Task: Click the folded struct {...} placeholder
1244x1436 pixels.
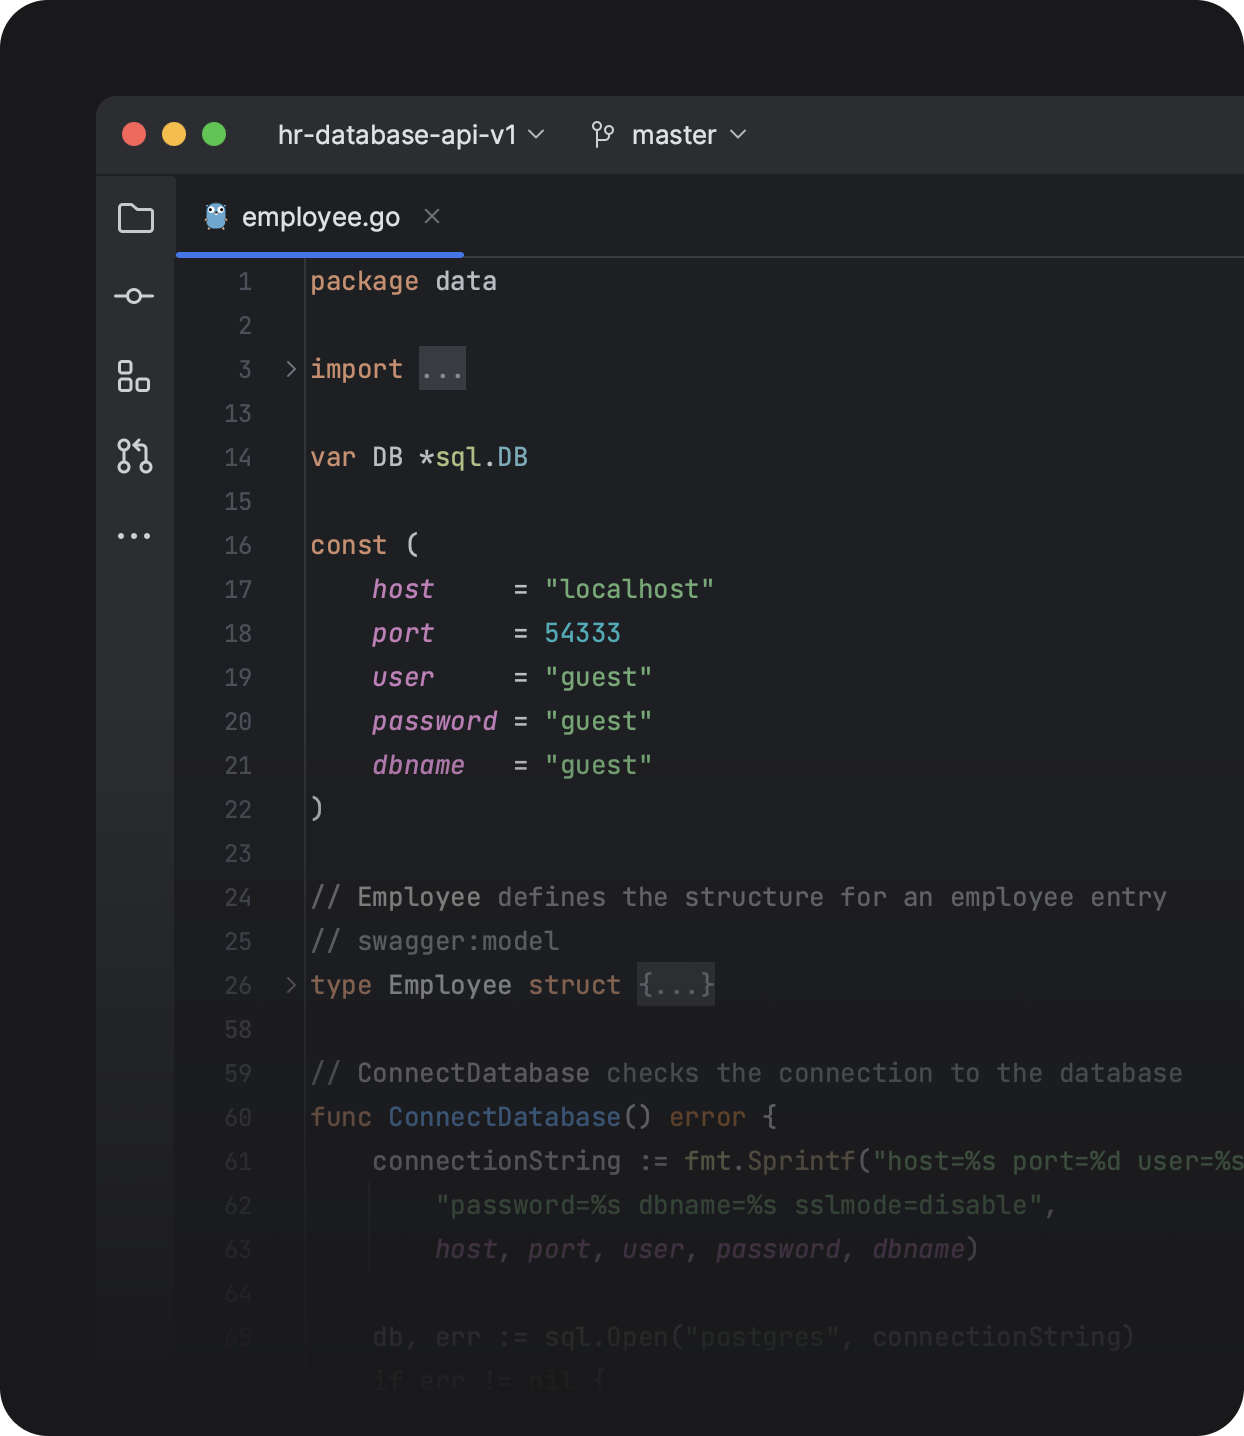Action: 676,985
